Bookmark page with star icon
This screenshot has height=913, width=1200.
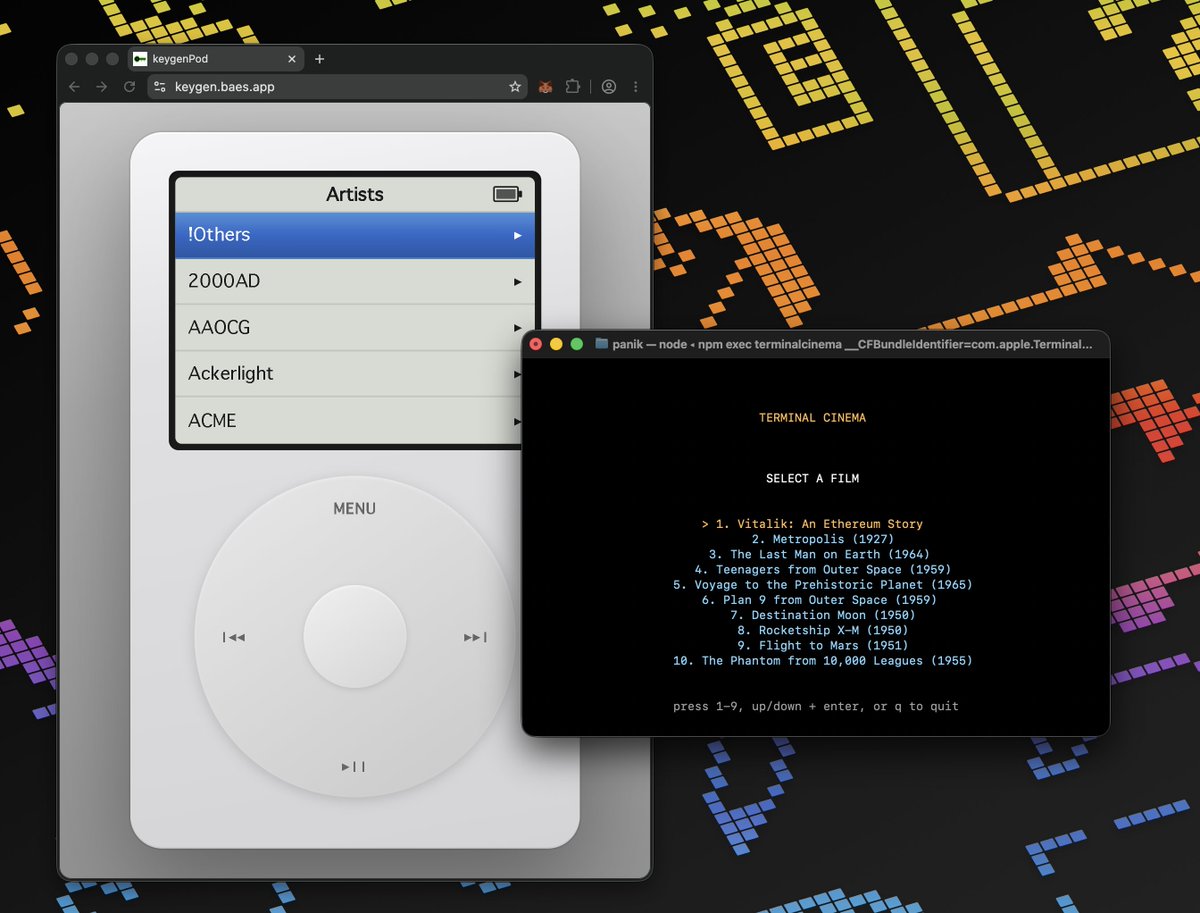tap(515, 87)
